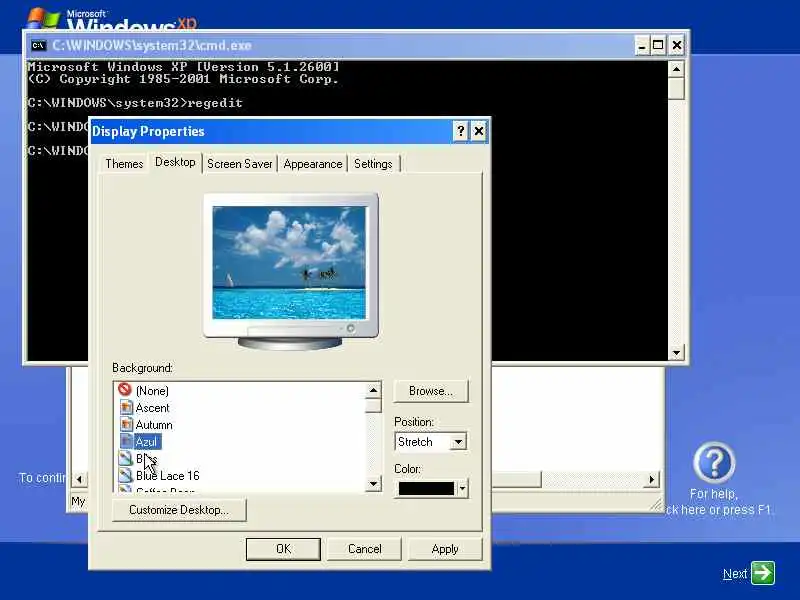Go to the Settings tab
This screenshot has width=800, height=600.
(x=373, y=164)
